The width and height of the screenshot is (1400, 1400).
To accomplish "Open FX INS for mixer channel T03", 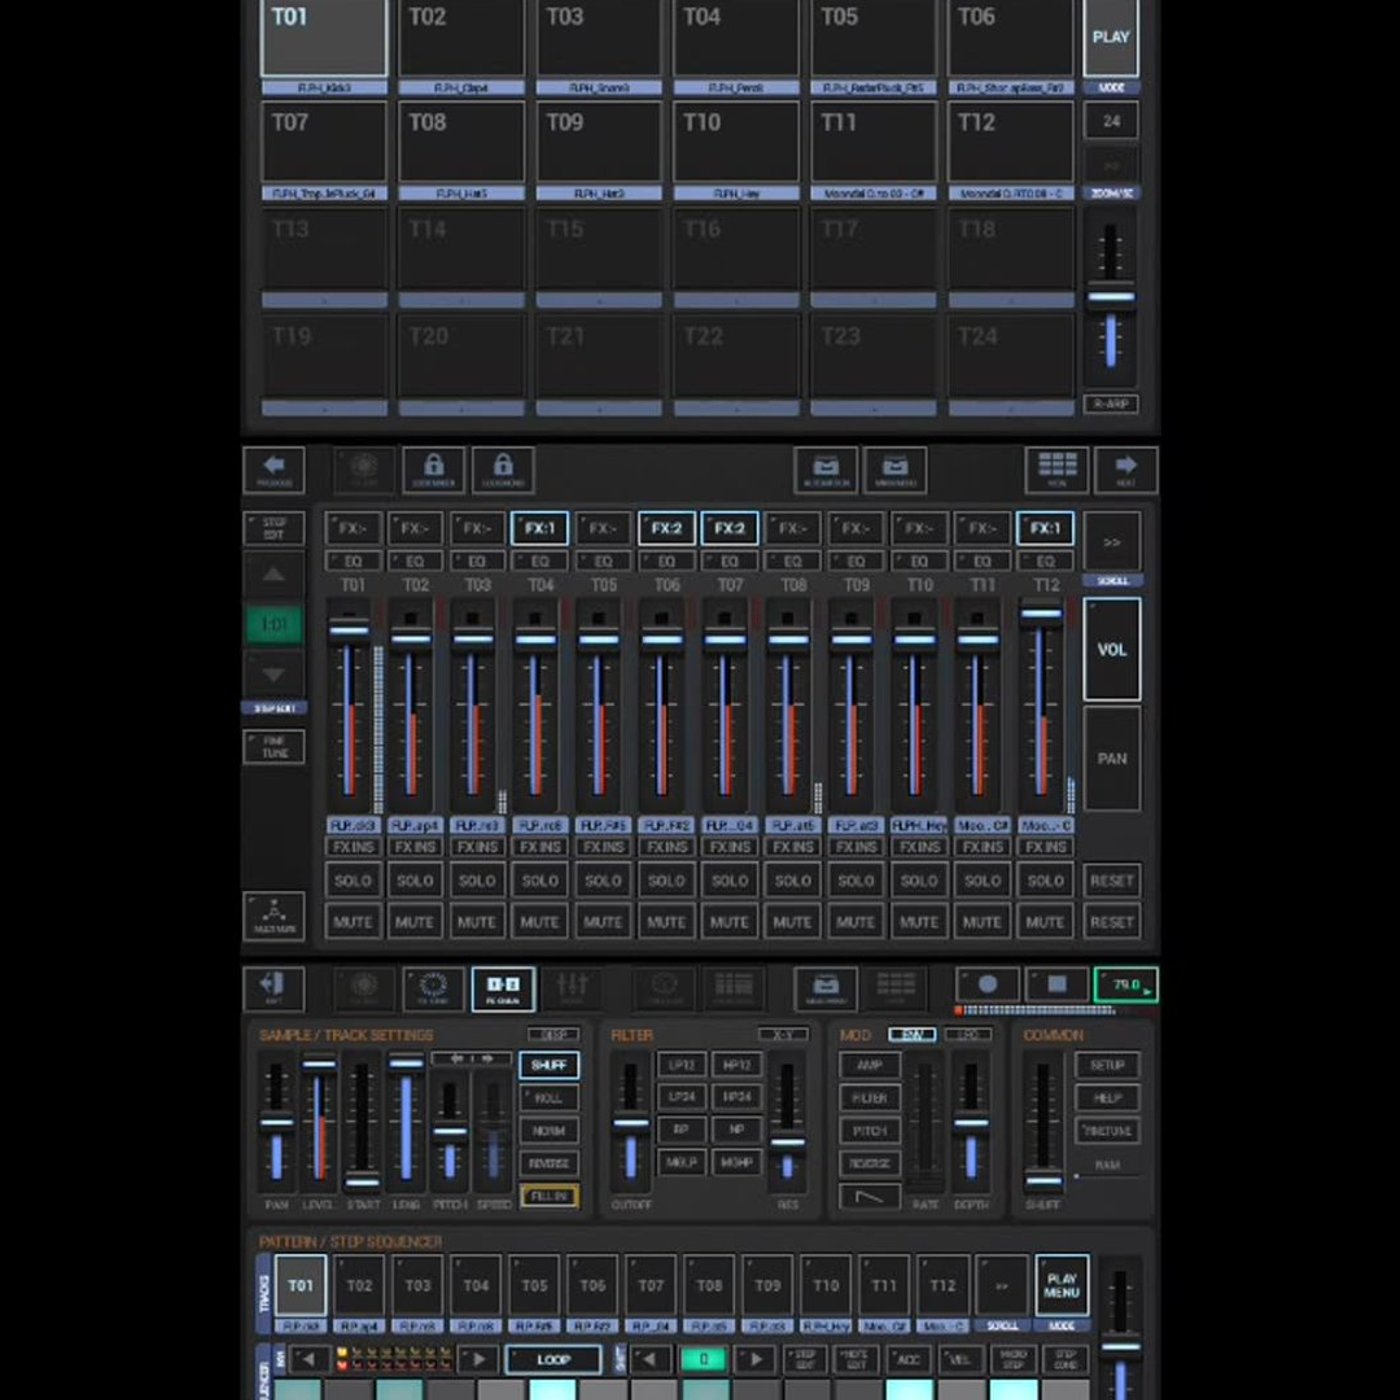I will tap(477, 847).
